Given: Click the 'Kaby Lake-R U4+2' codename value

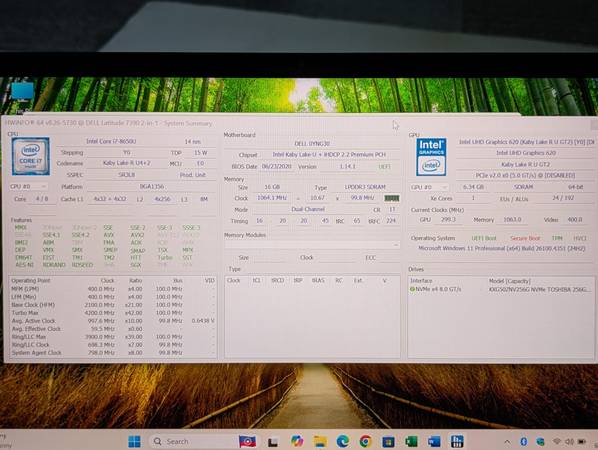Looking at the screenshot, I should tap(127, 163).
